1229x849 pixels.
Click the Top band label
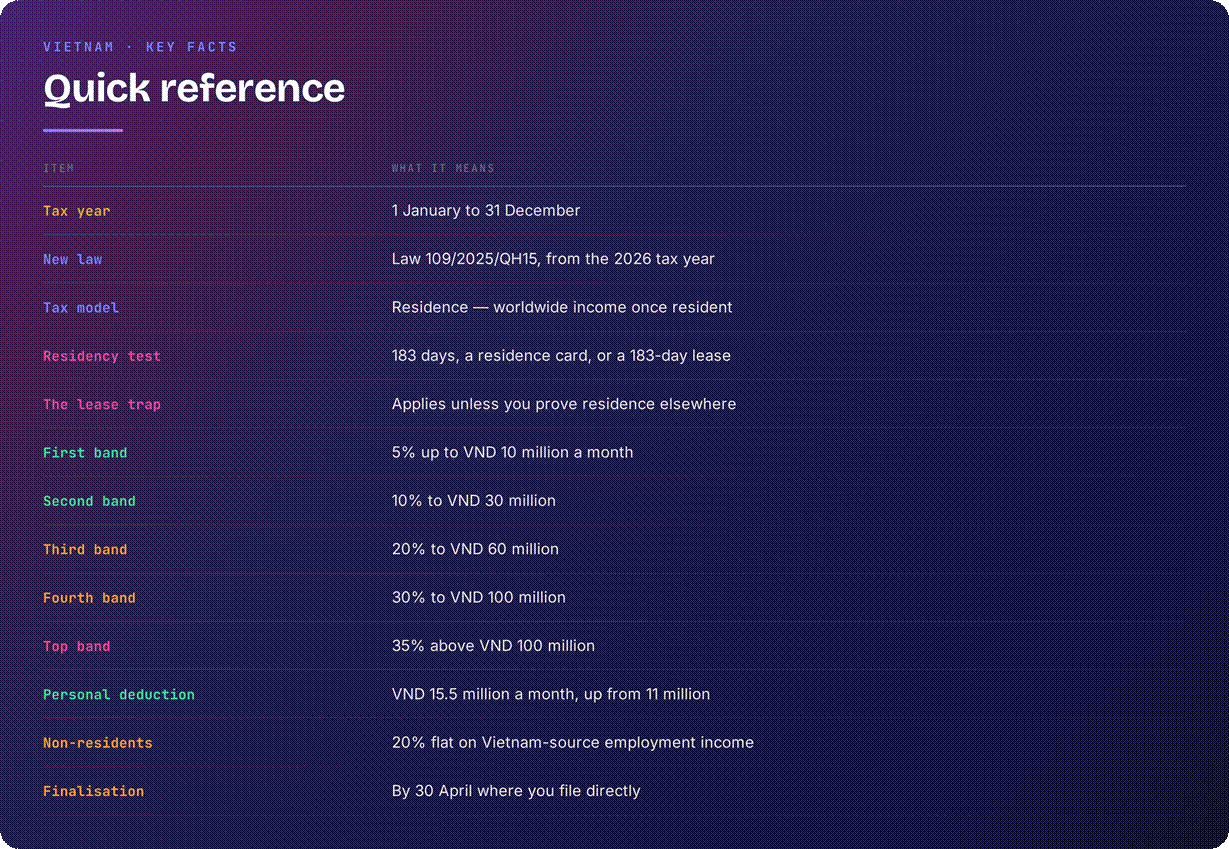pyautogui.click(x=77, y=646)
